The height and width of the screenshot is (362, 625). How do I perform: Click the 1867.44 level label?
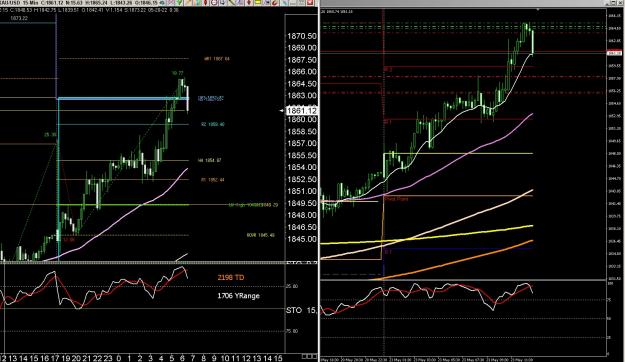point(217,59)
